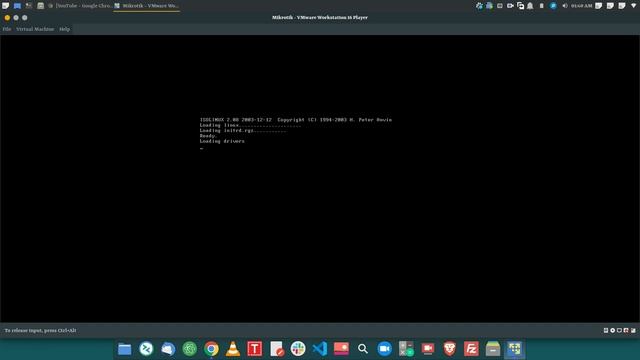Viewport: 640px width, 360px height.
Task: Click the last VMware status bar device icon
Action: pos(633,330)
